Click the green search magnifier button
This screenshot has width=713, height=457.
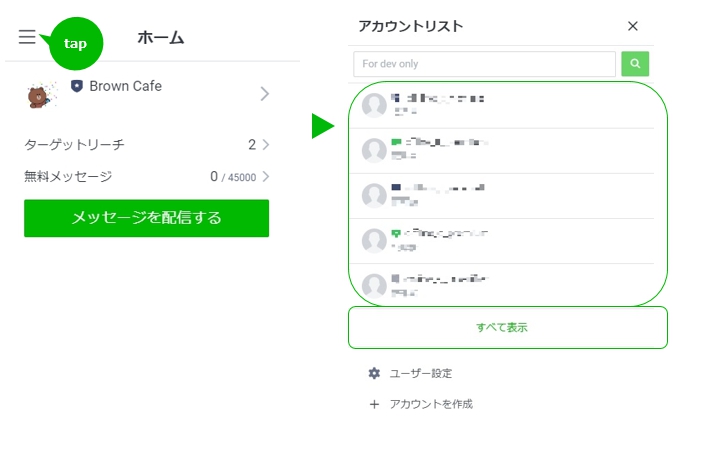[635, 64]
